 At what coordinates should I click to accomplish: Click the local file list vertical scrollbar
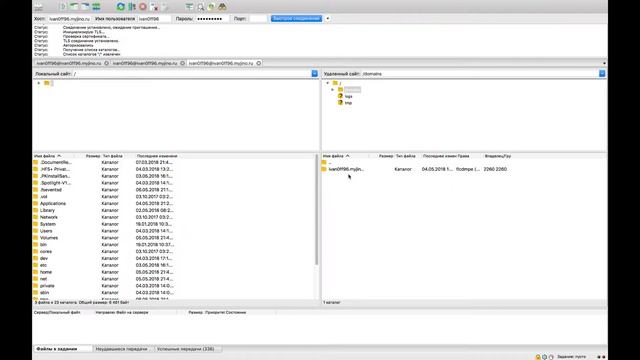[316, 209]
